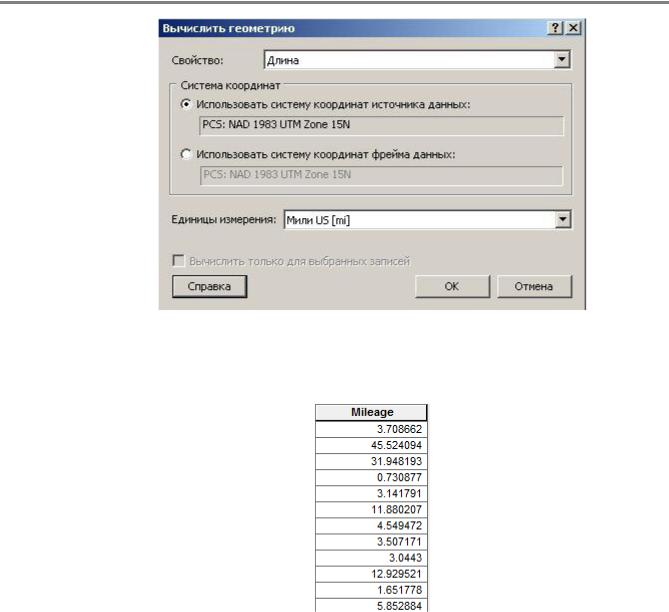Close the Вычислить геометрию dialog
669x612 pixels.
[573, 28]
